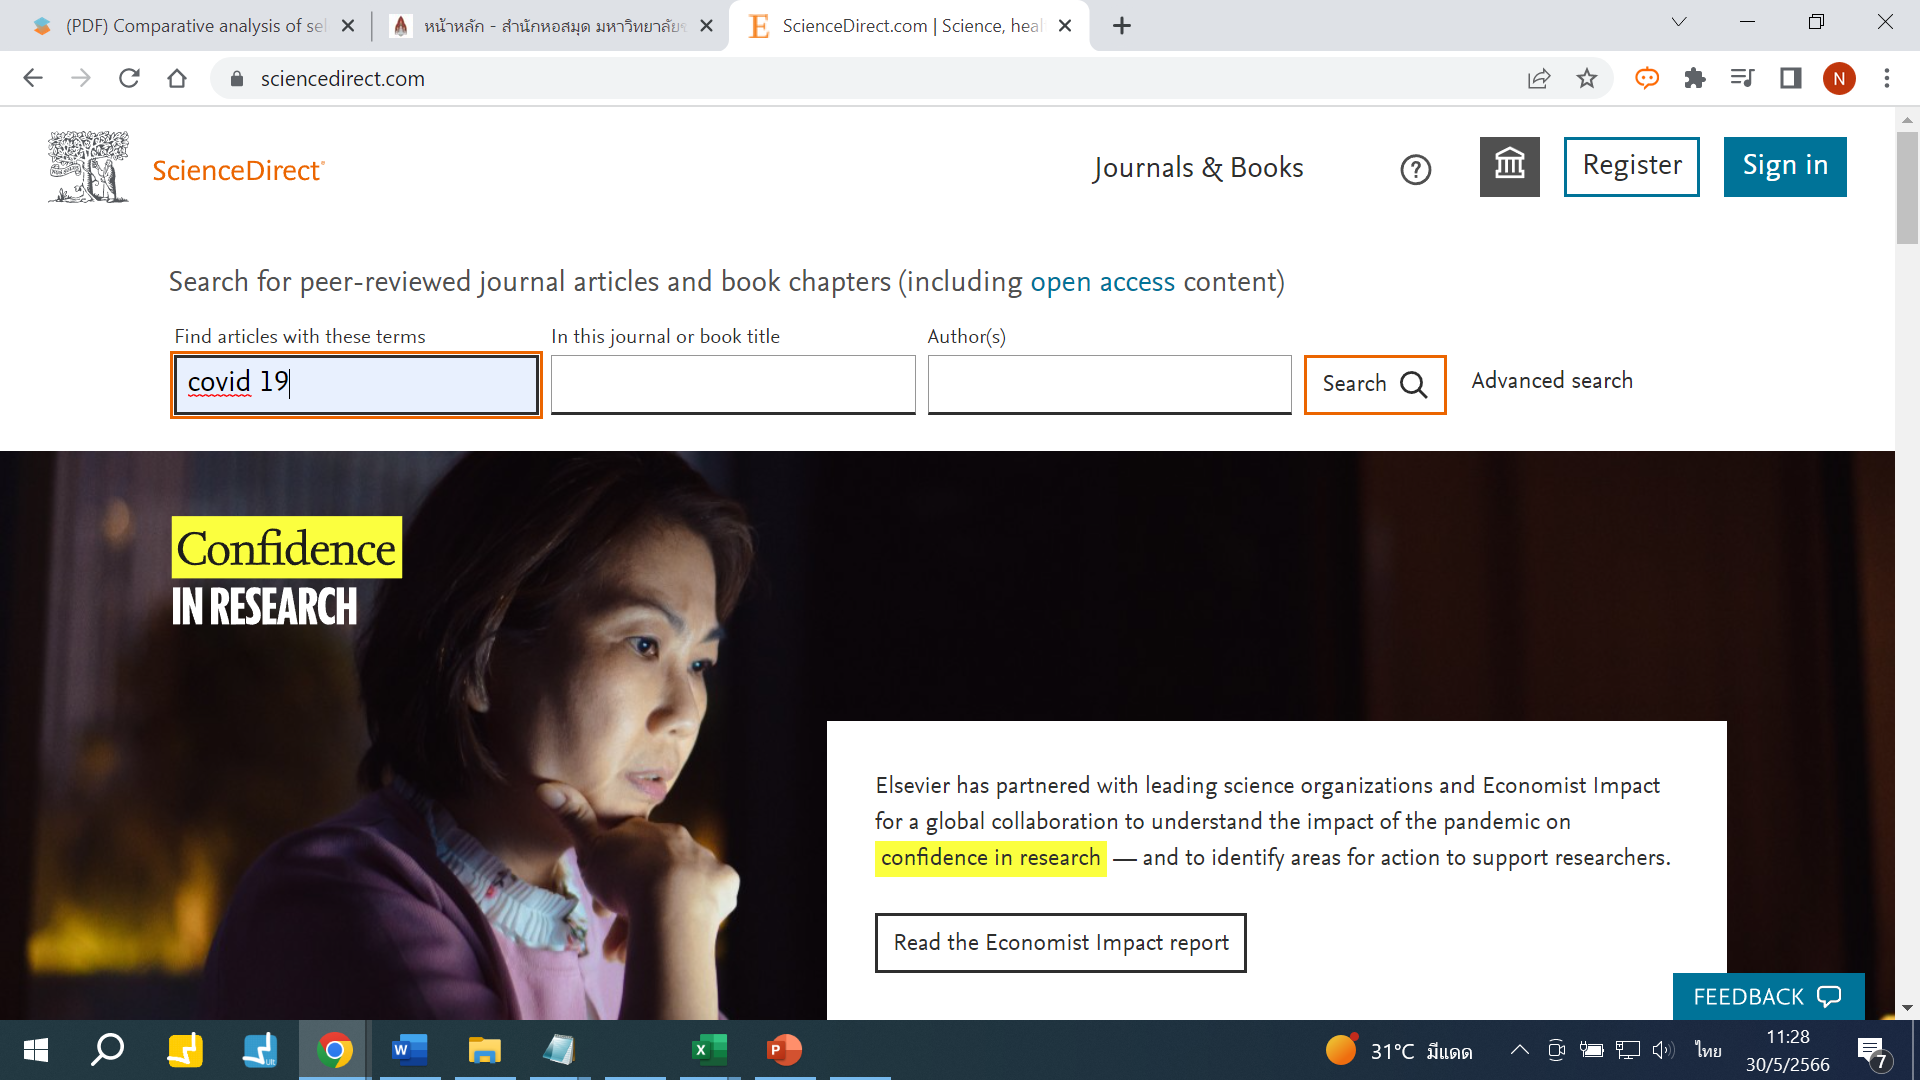
Task: Go back with browser back arrow
Action: [x=33, y=78]
